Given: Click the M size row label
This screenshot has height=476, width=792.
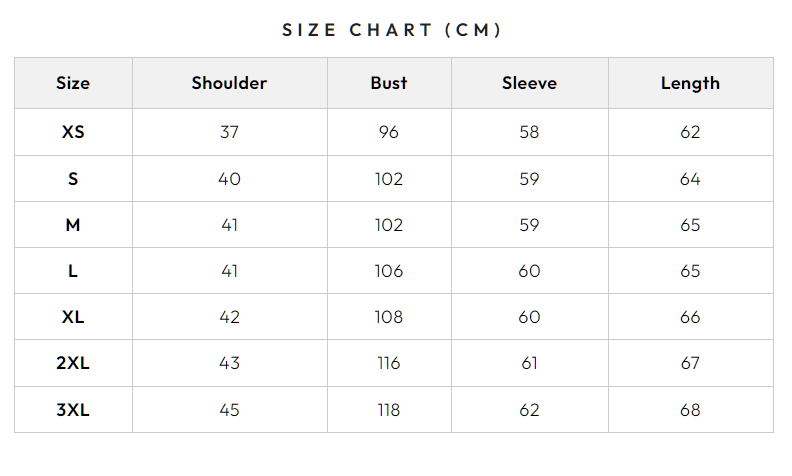Looking at the screenshot, I should (x=73, y=225).
